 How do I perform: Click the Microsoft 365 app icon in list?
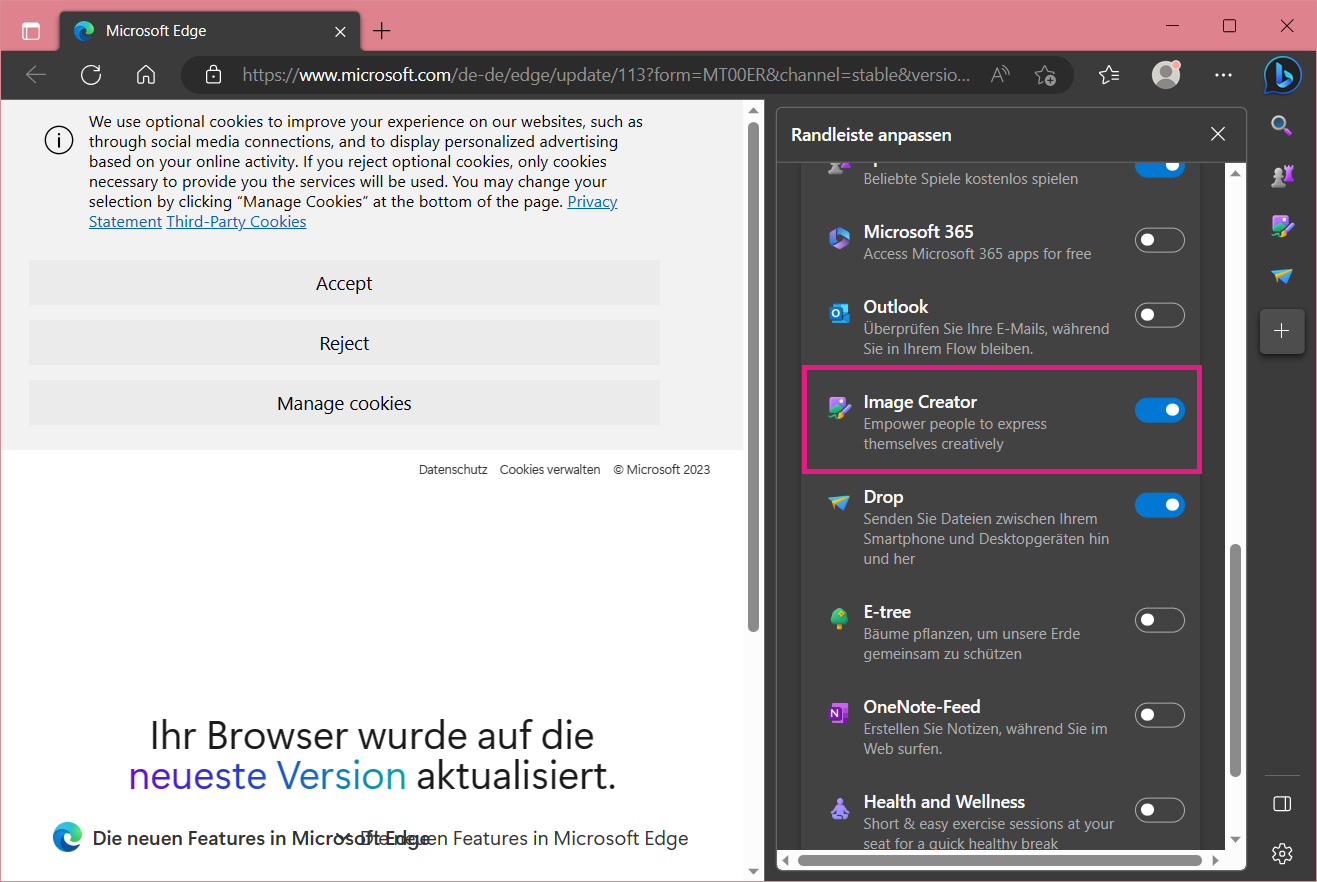point(839,240)
